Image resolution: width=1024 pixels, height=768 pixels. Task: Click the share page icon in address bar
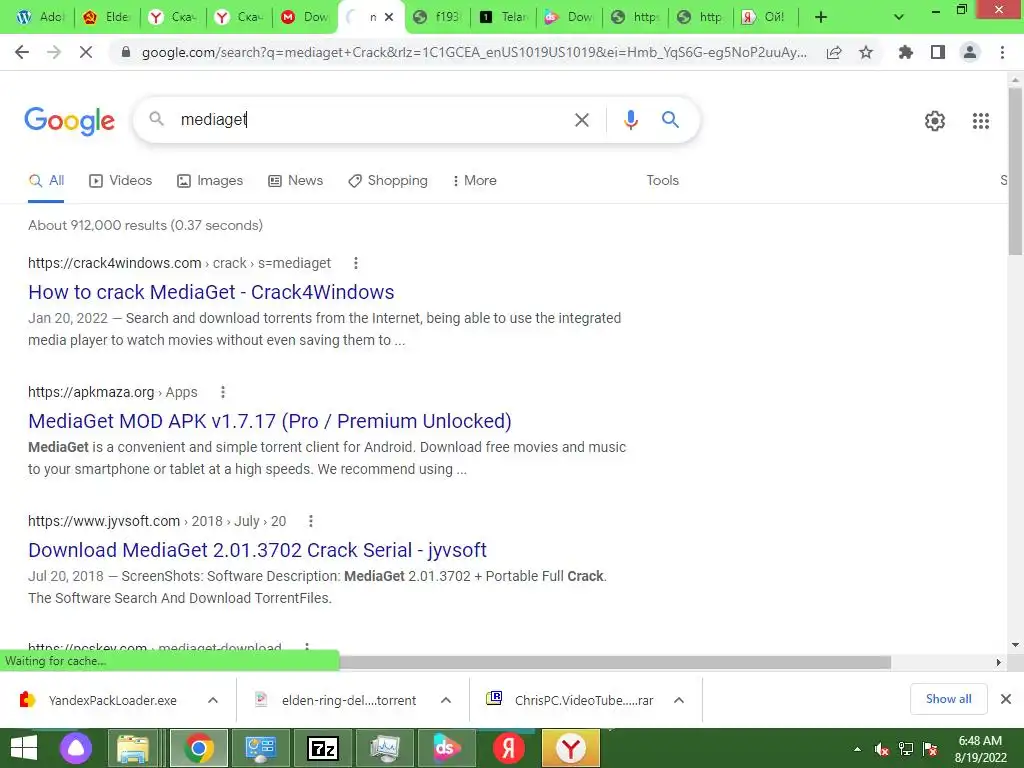point(834,52)
